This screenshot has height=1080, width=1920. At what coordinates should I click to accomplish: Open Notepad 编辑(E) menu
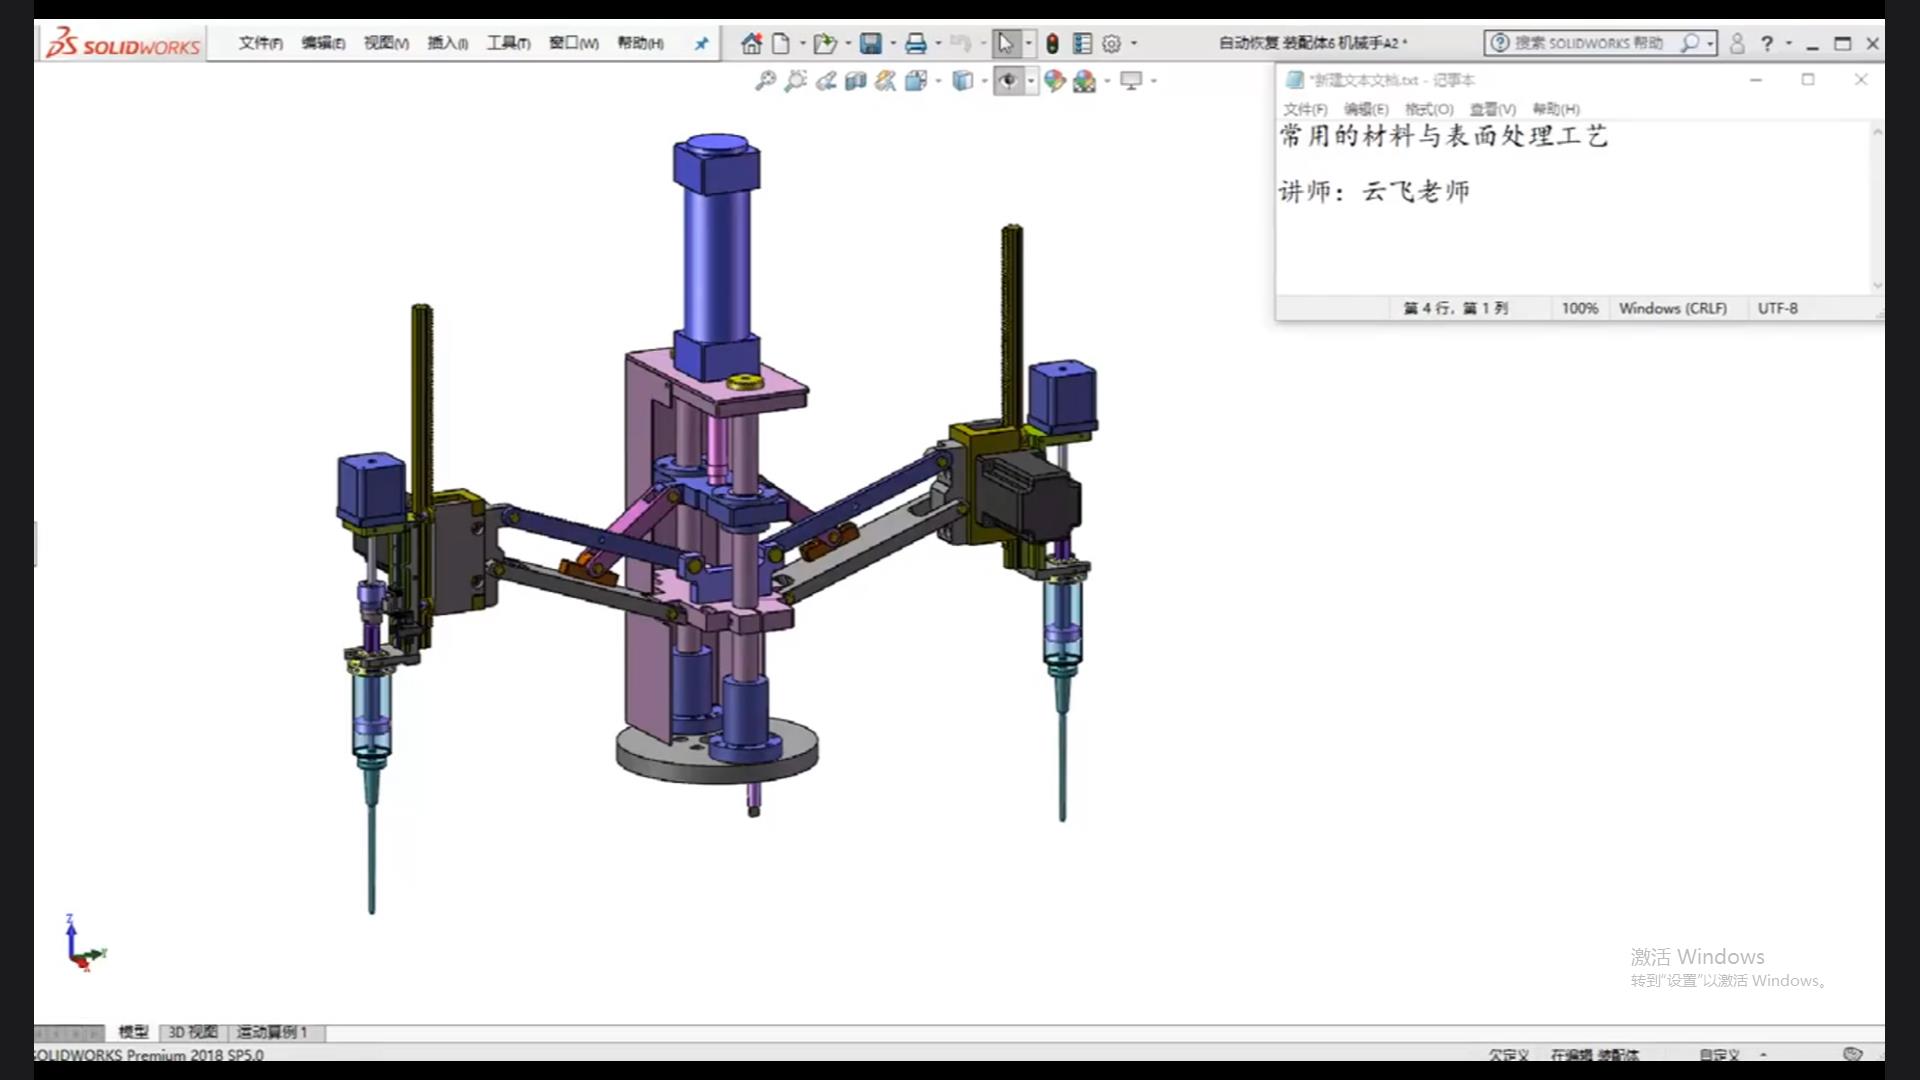point(1366,109)
